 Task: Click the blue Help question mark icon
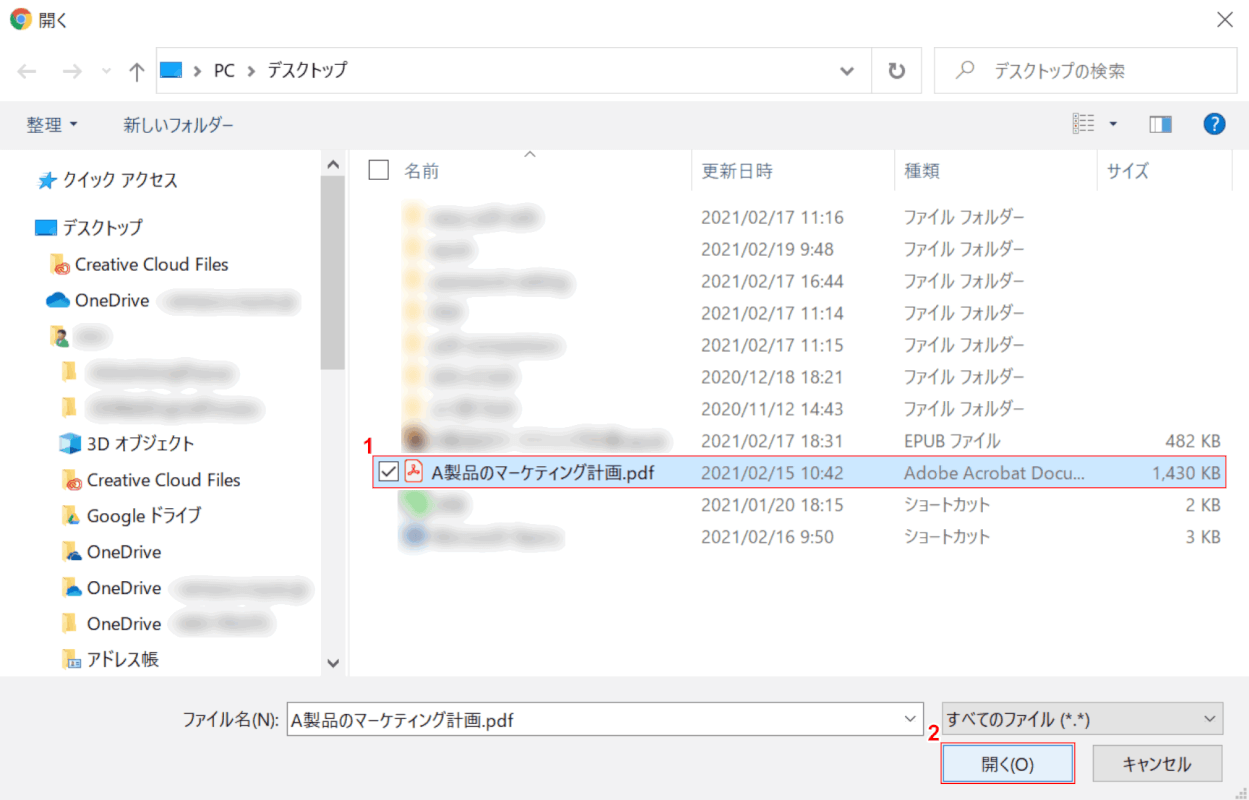[1214, 124]
